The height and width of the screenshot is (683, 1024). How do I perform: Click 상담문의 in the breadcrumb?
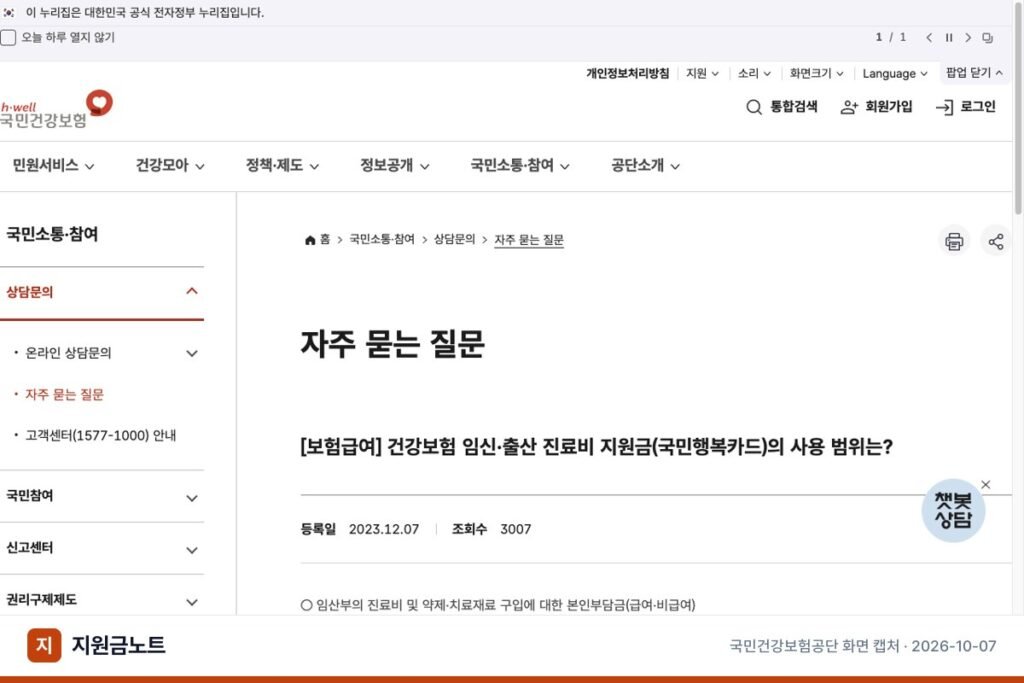(x=455, y=240)
